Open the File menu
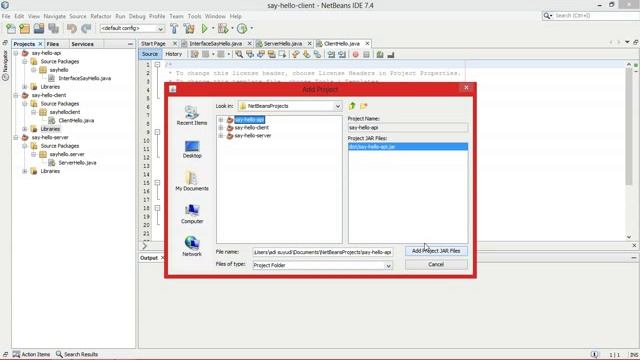640x360 pixels. coord(6,16)
